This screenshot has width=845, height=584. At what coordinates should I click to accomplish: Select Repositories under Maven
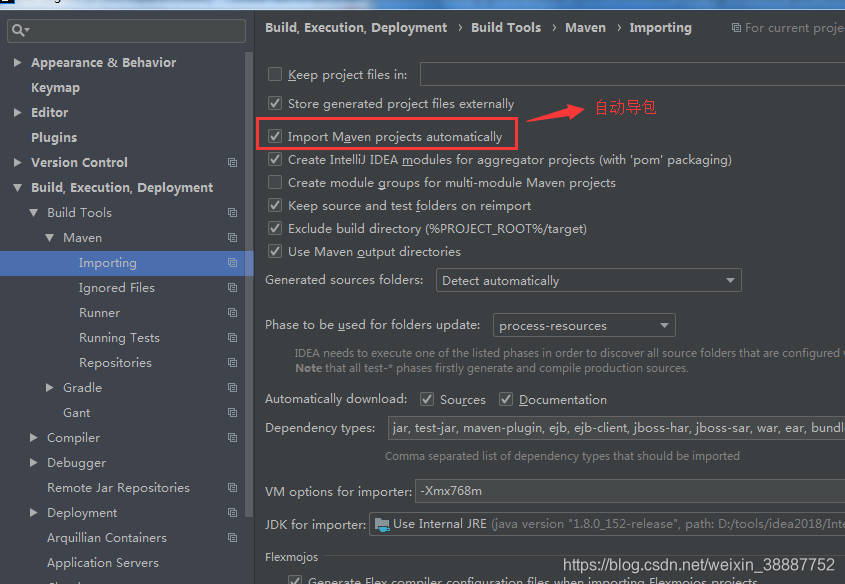pyautogui.click(x=115, y=363)
